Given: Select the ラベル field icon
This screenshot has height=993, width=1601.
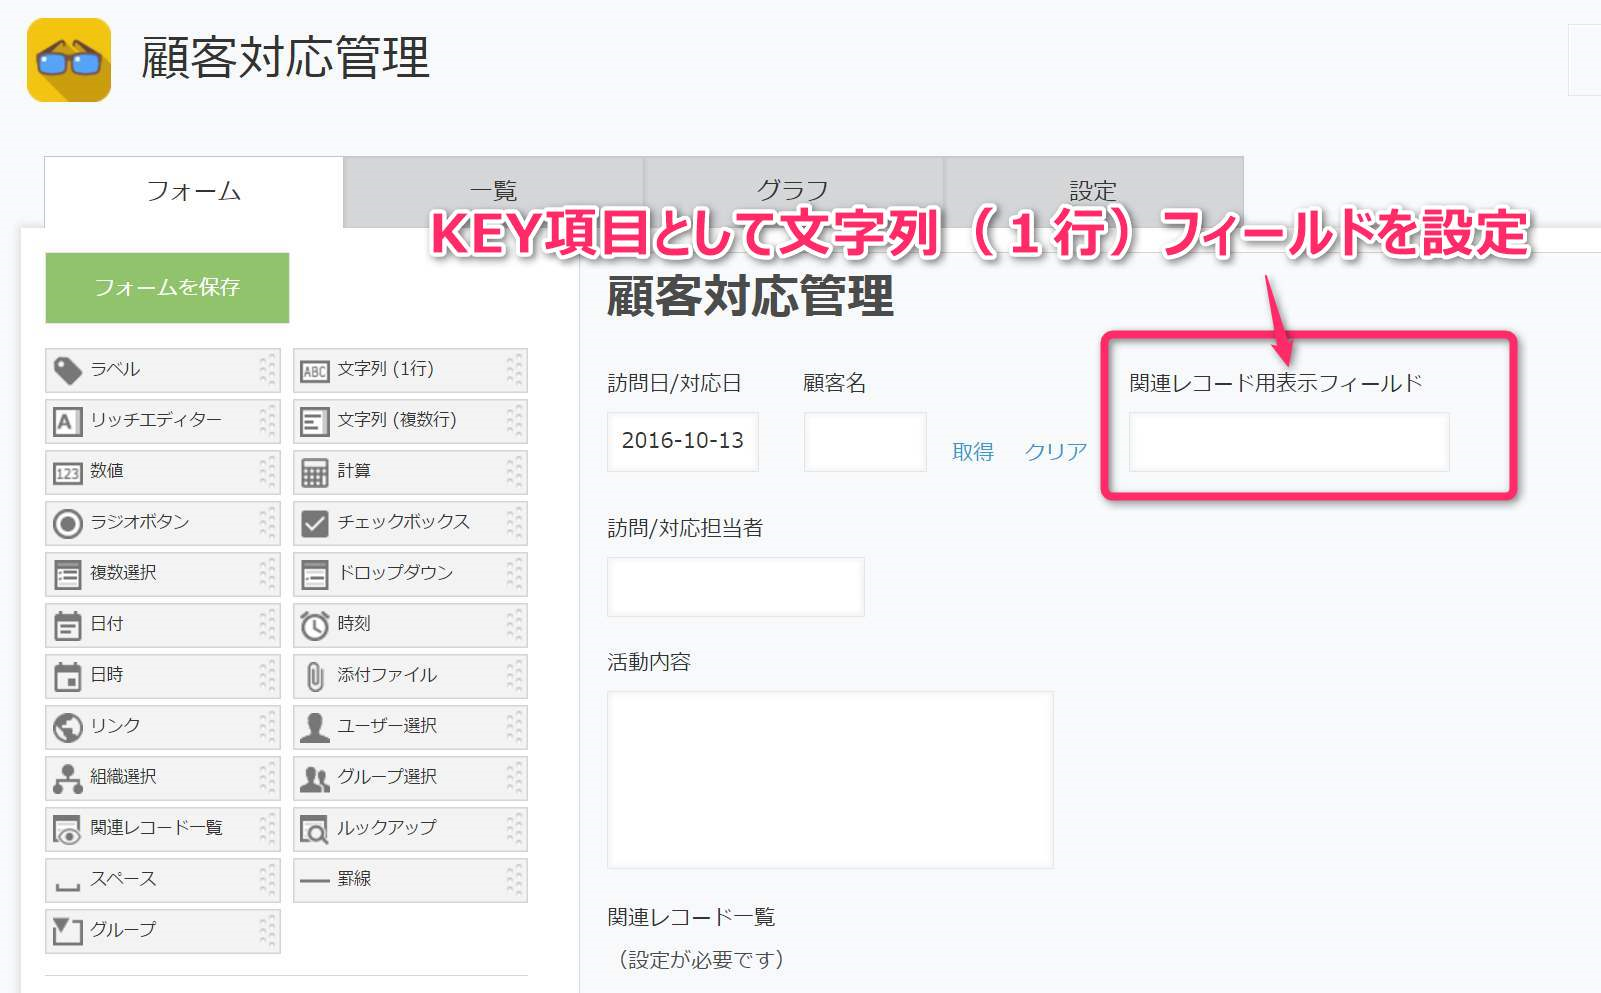Looking at the screenshot, I should point(67,371).
